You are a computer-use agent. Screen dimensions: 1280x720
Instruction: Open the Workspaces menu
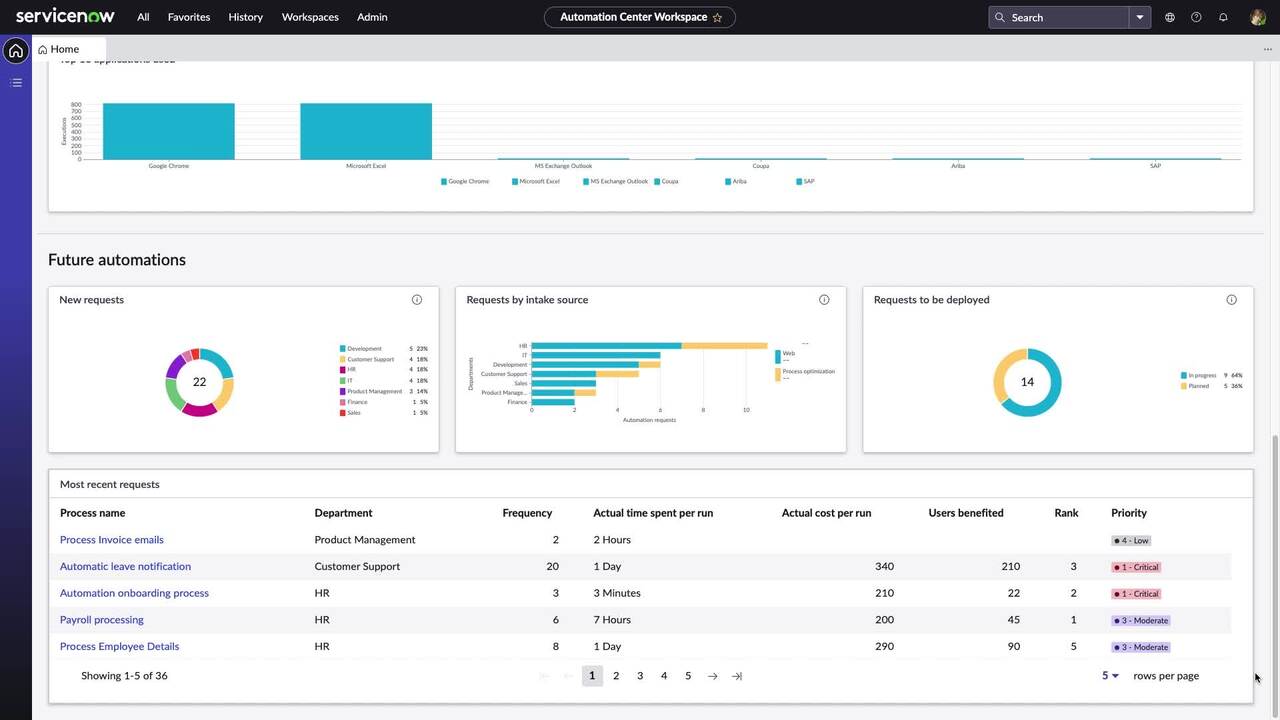[x=310, y=17]
